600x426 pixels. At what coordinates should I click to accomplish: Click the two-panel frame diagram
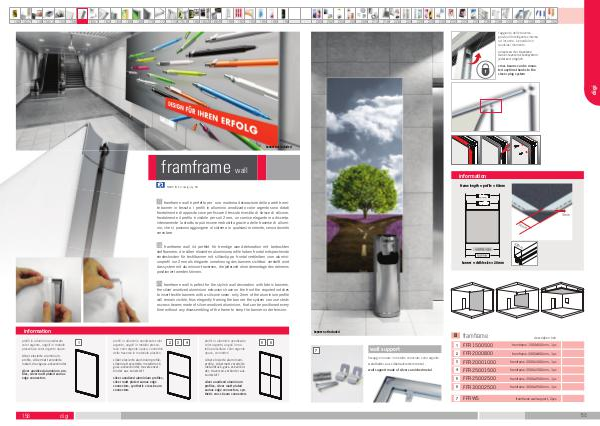tap(179, 375)
